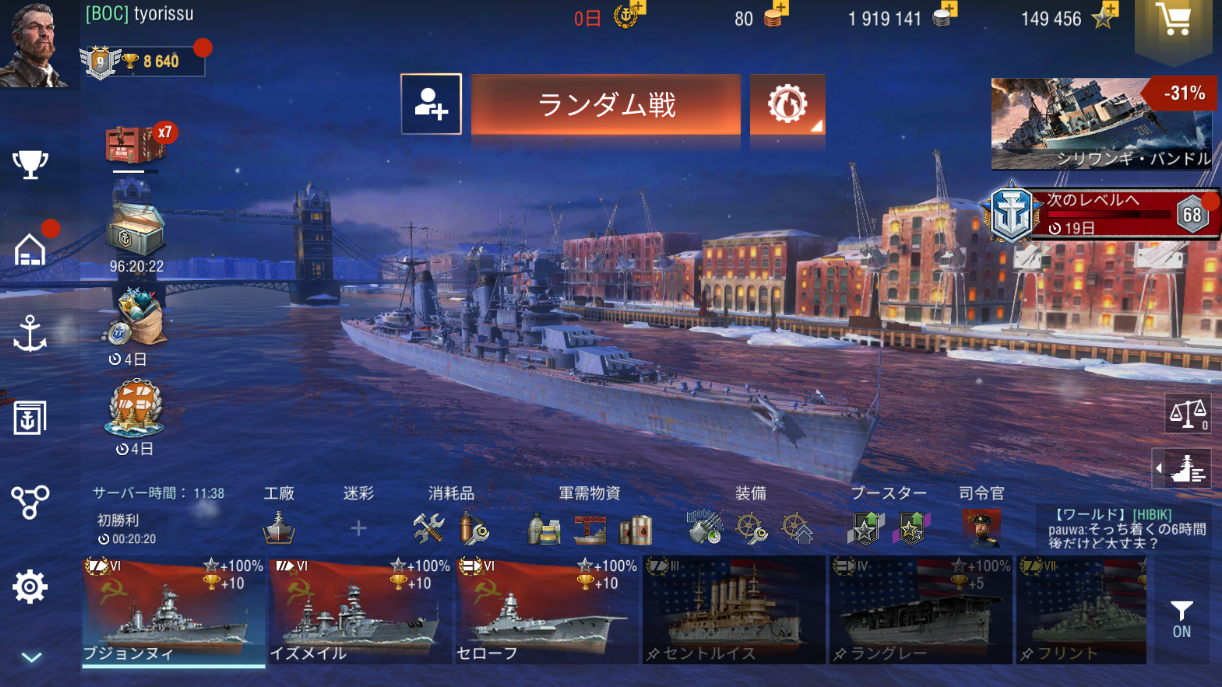This screenshot has width=1222, height=687.
Task: Open the anchor port sidebar icon
Action: point(30,334)
